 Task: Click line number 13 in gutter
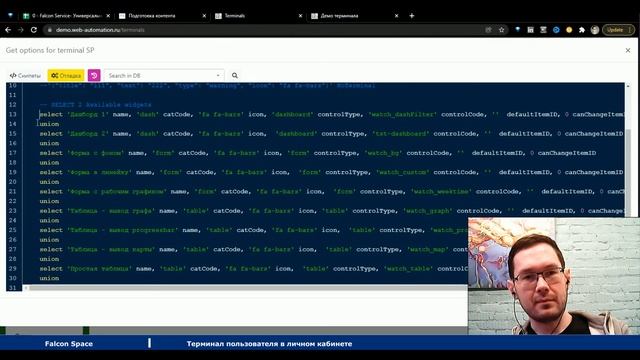(x=12, y=114)
